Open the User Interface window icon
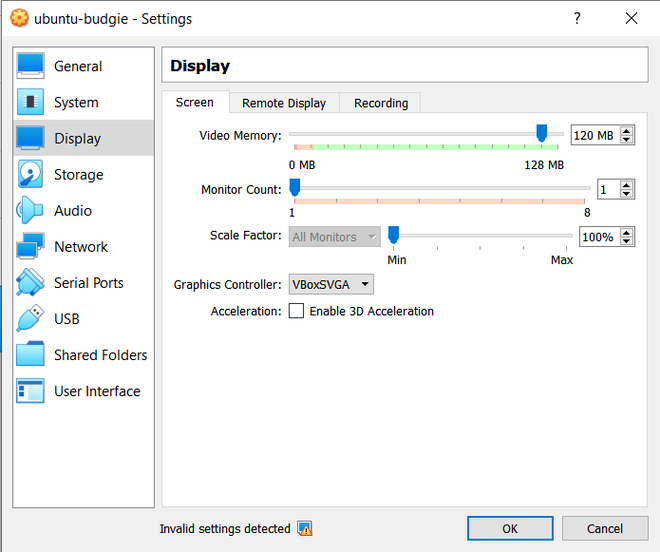The image size is (660, 552). pyautogui.click(x=30, y=391)
